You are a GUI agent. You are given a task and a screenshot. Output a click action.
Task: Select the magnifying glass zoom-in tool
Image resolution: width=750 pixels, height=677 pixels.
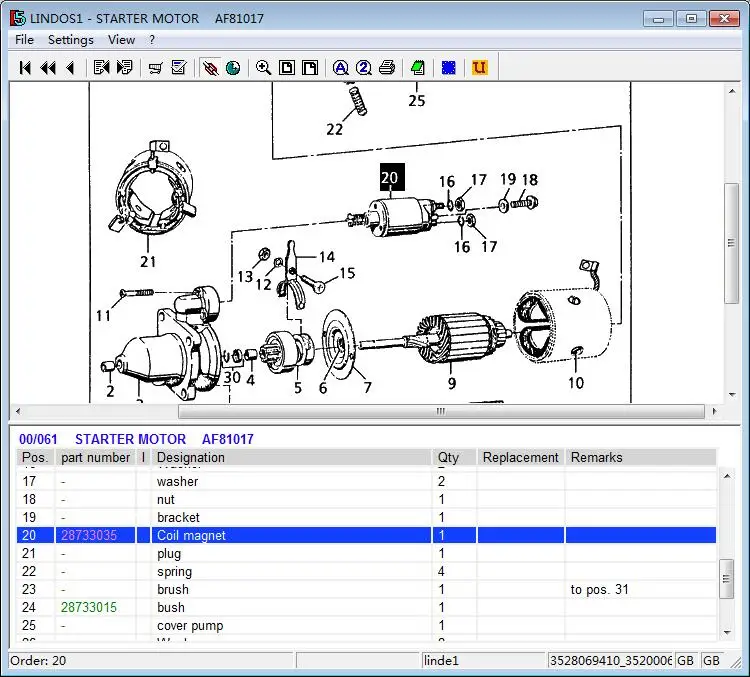(x=264, y=67)
